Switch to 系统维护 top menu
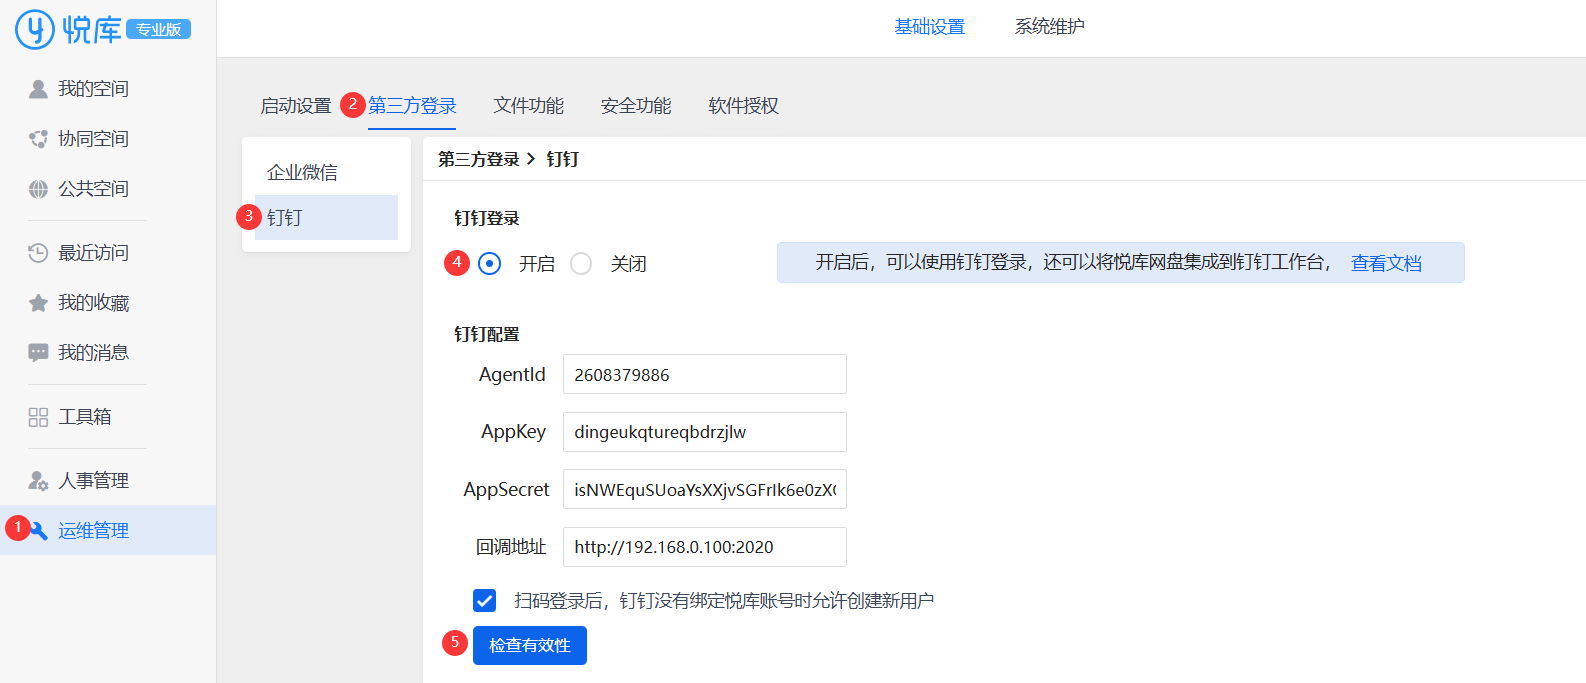Viewport: 1586px width, 683px height. pyautogui.click(x=1050, y=27)
